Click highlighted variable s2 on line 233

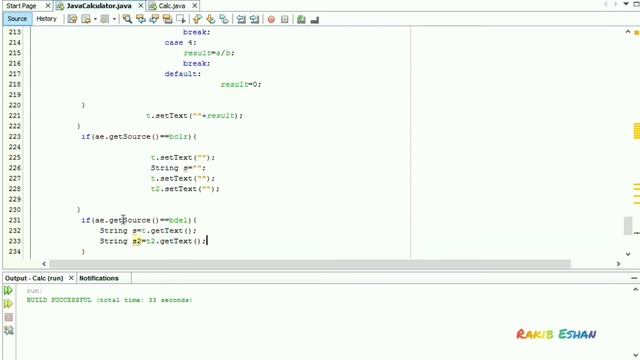[x=137, y=241]
